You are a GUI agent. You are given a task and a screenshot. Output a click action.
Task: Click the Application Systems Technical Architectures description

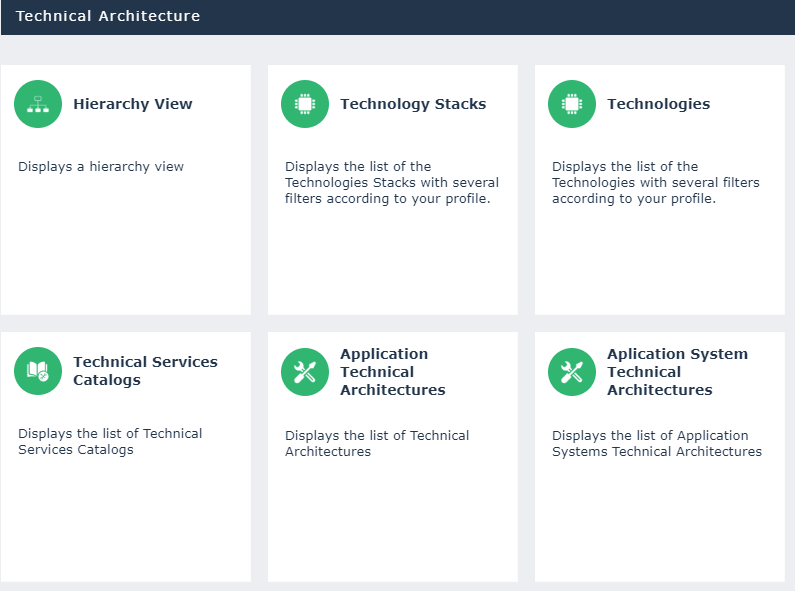tap(657, 443)
